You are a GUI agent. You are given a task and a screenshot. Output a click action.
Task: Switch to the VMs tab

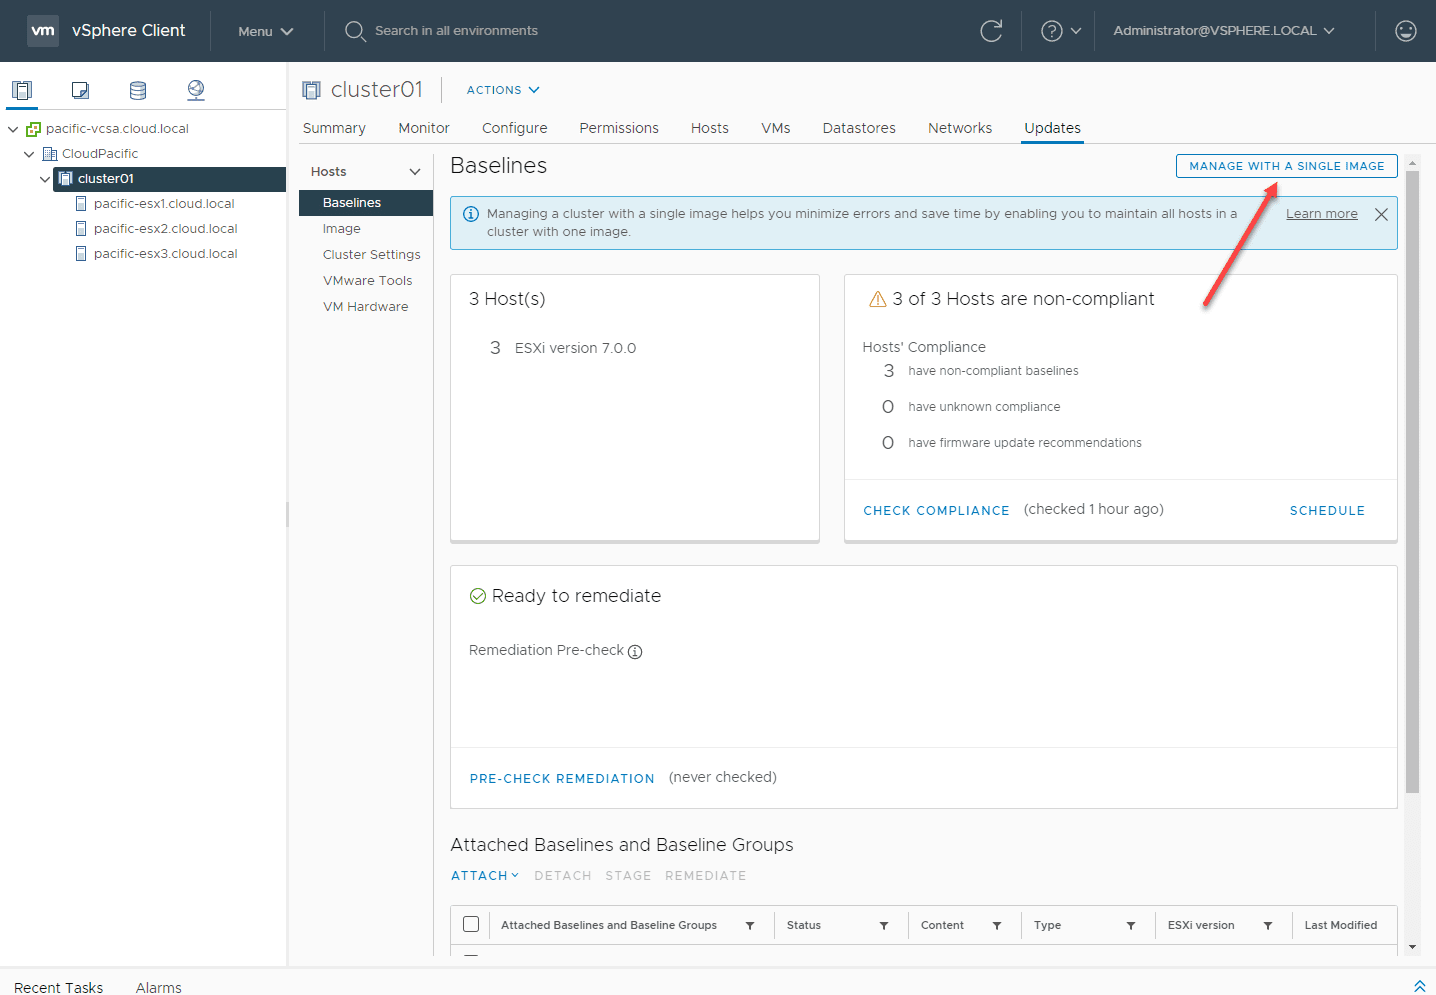click(776, 128)
